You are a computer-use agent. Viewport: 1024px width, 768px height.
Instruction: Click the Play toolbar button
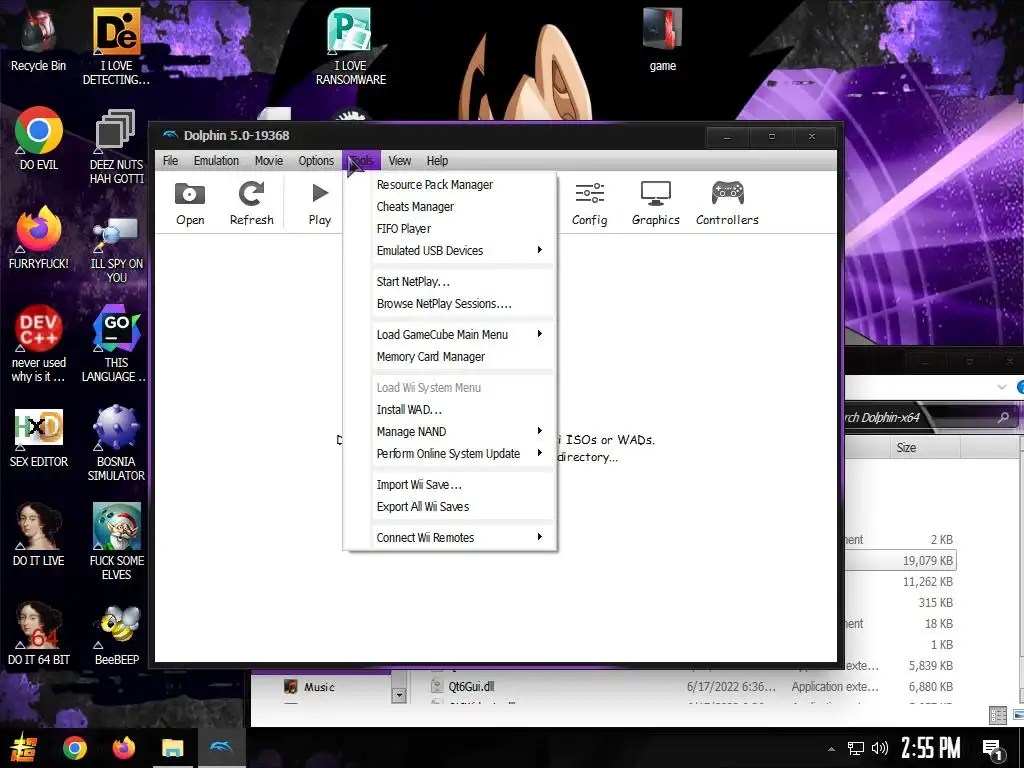pyautogui.click(x=319, y=203)
